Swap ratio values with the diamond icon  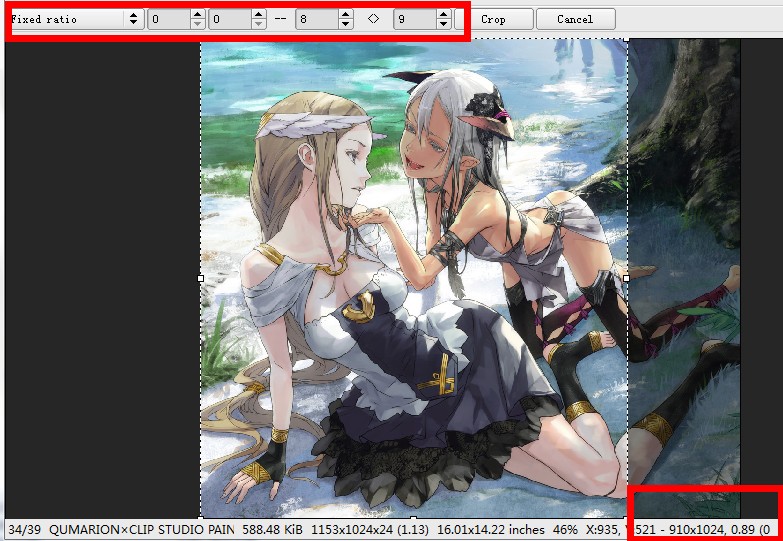pyautogui.click(x=374, y=19)
